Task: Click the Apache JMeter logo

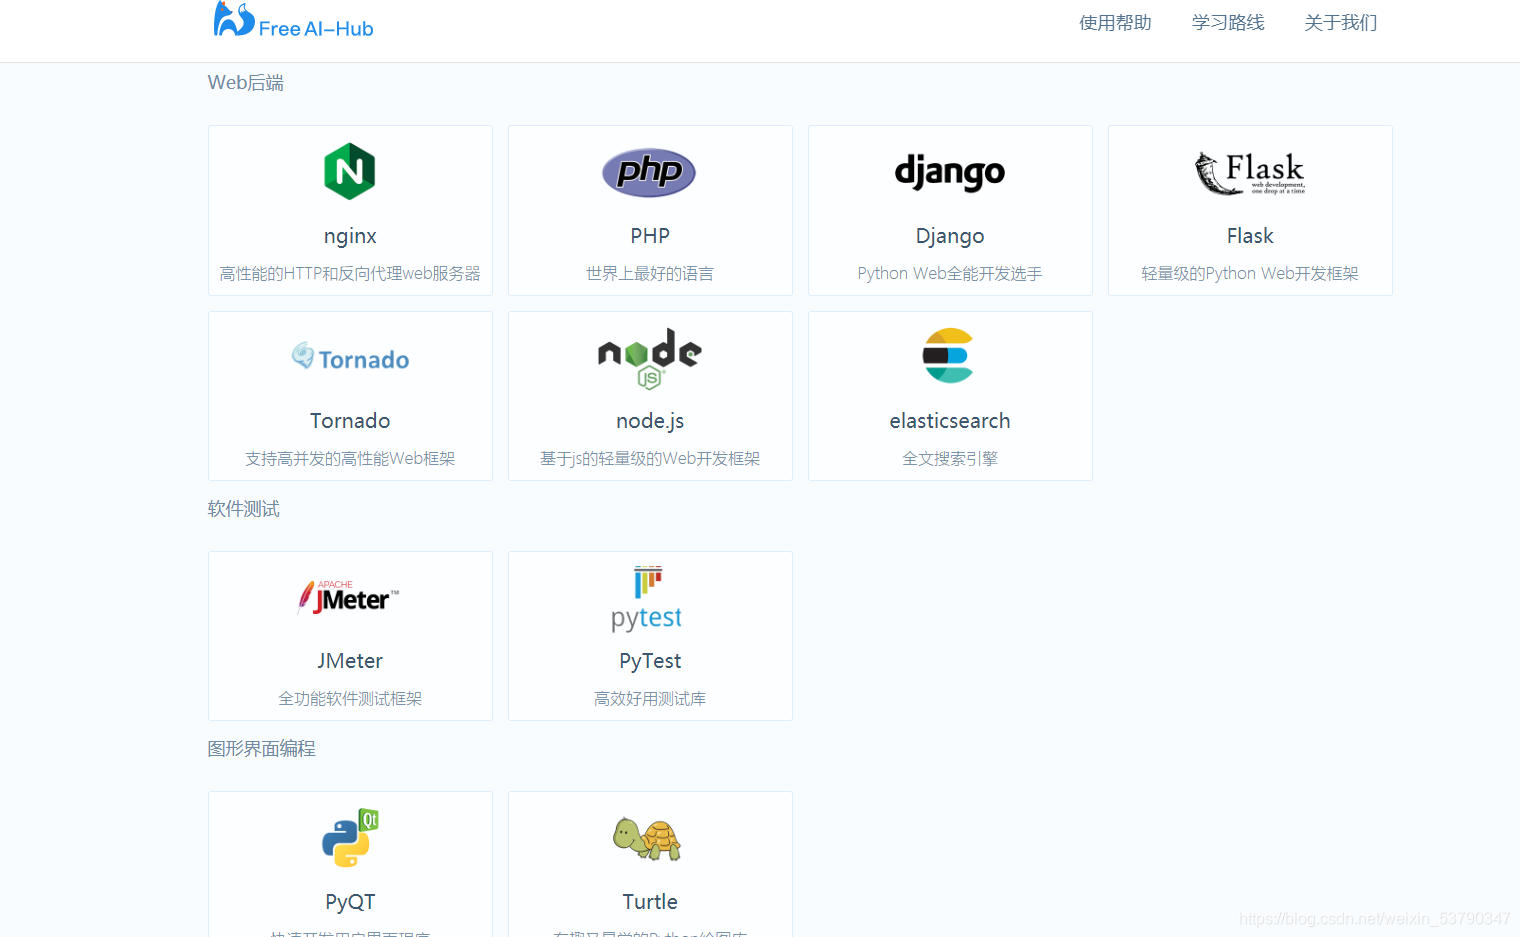Action: click(349, 597)
